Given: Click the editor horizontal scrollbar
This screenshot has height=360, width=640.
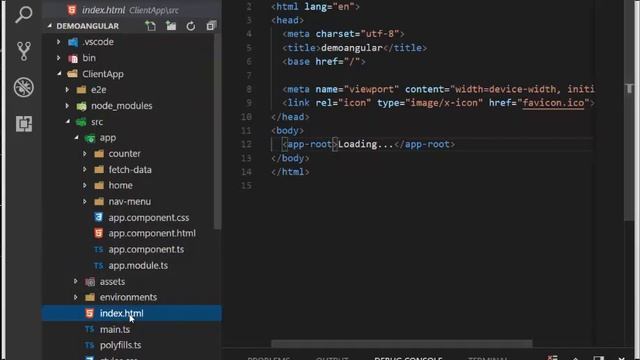Looking at the screenshot, I should [402, 344].
